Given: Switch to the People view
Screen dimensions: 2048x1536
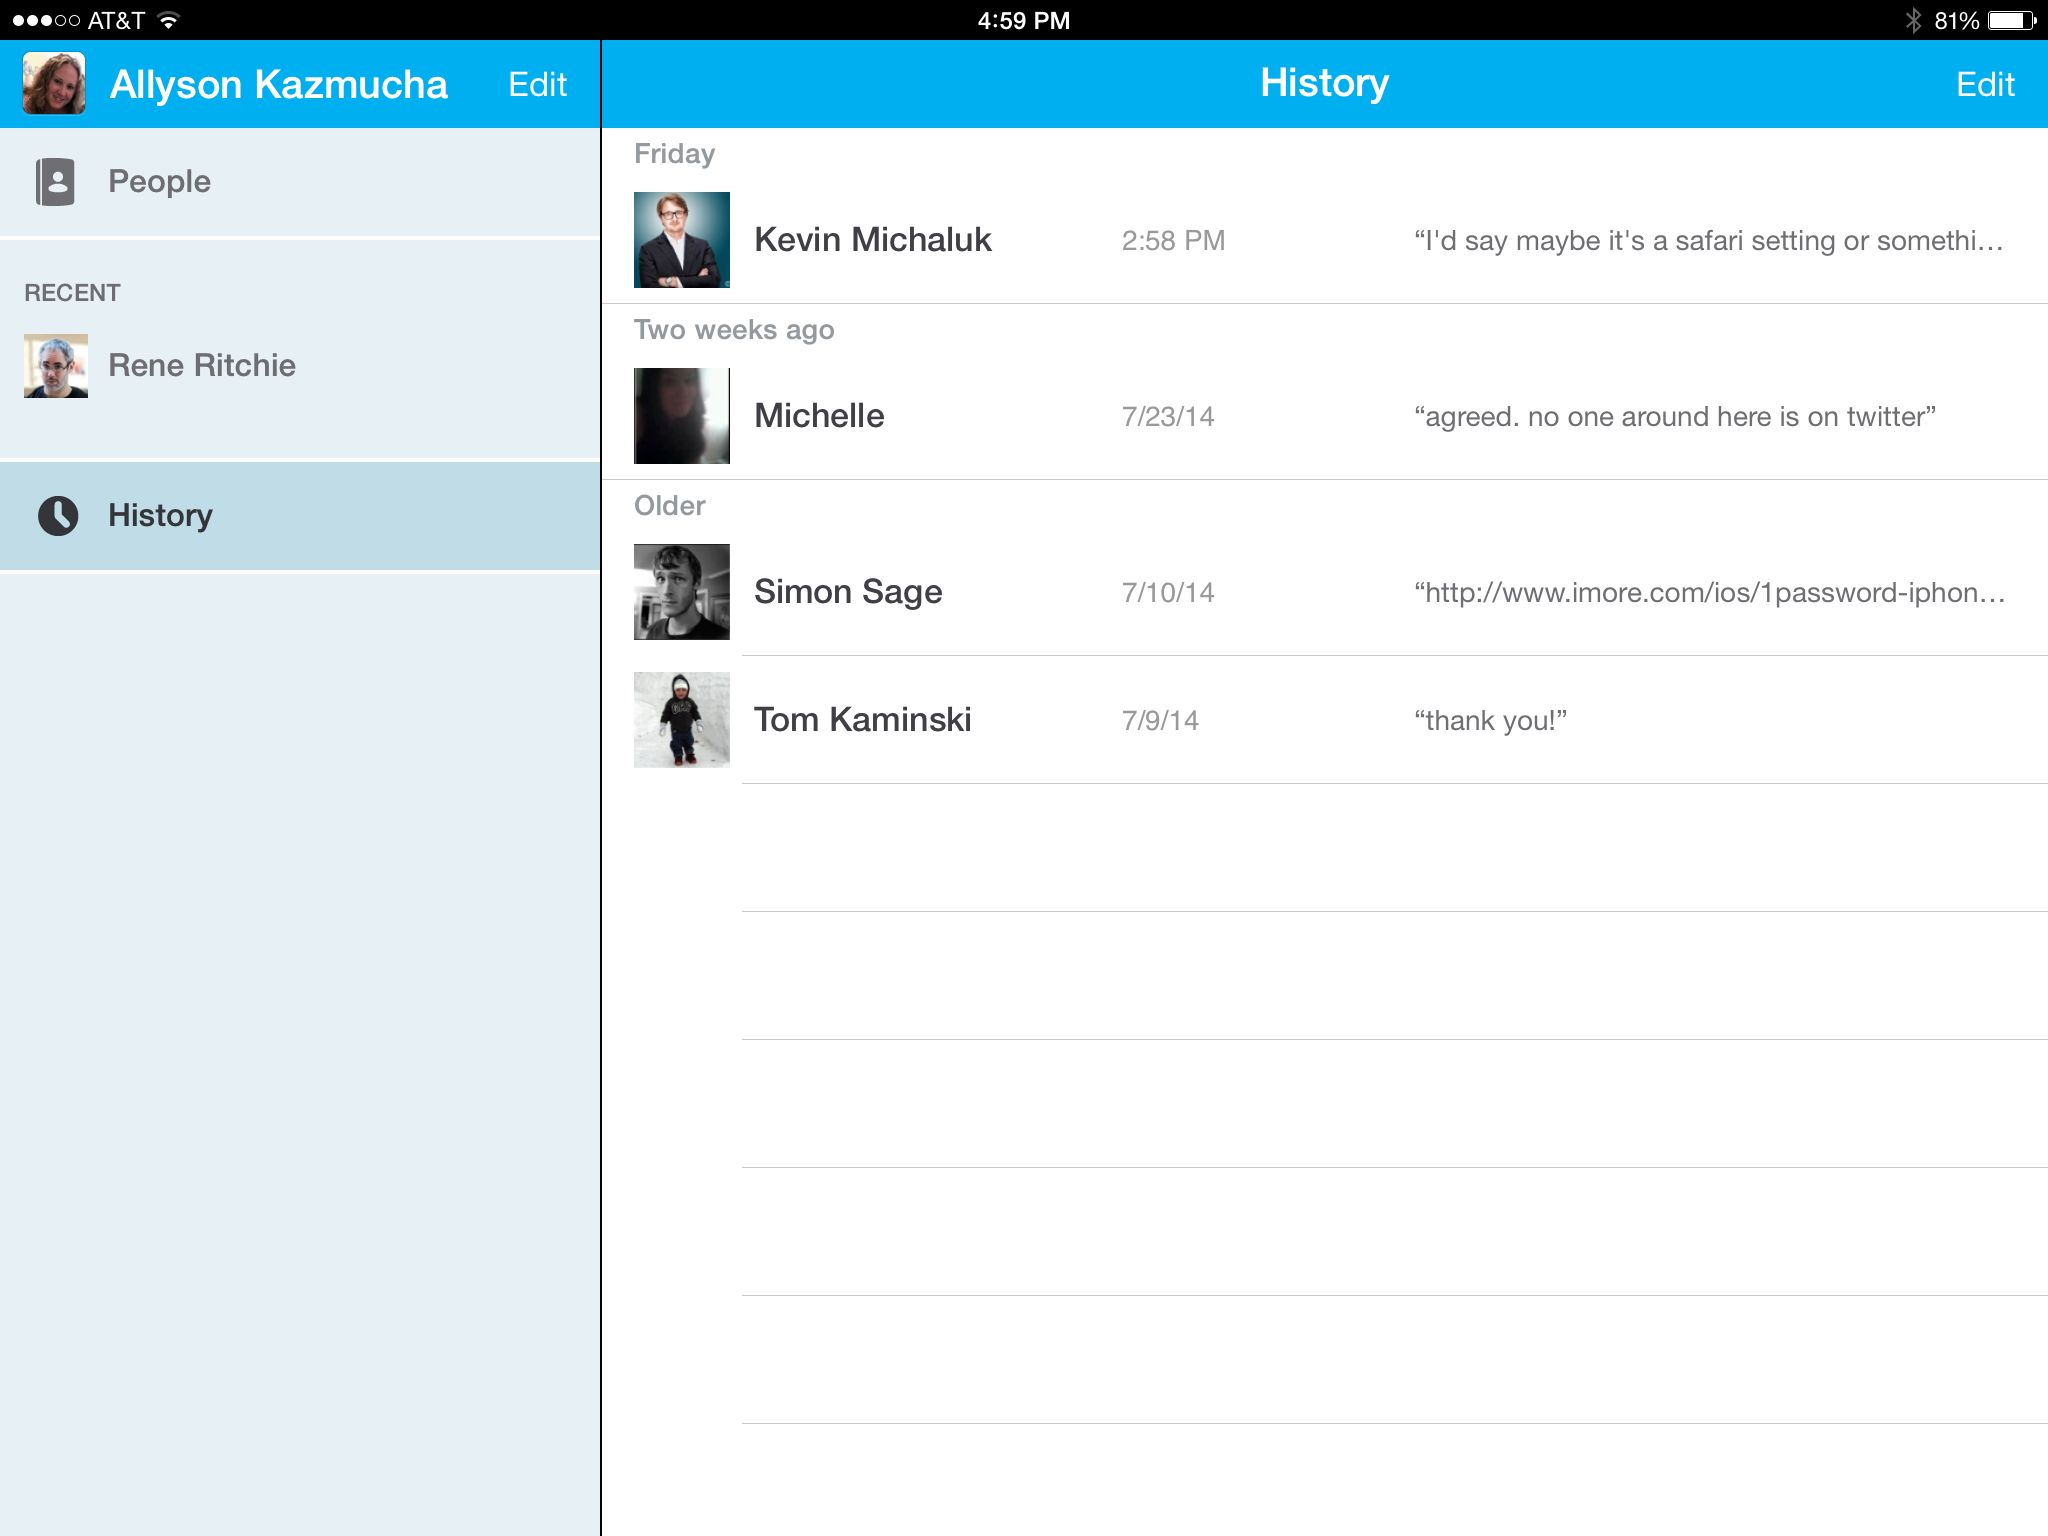Looking at the screenshot, I should pyautogui.click(x=160, y=181).
